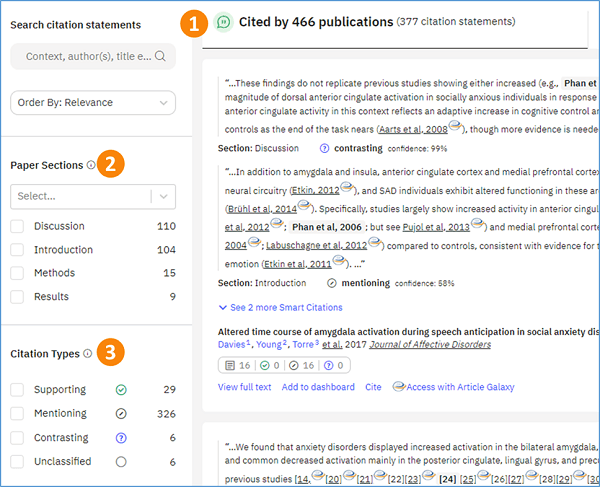Screen dimensions: 600x487
Task: Enable the Mentioning citation type filter
Action: click(x=17, y=414)
